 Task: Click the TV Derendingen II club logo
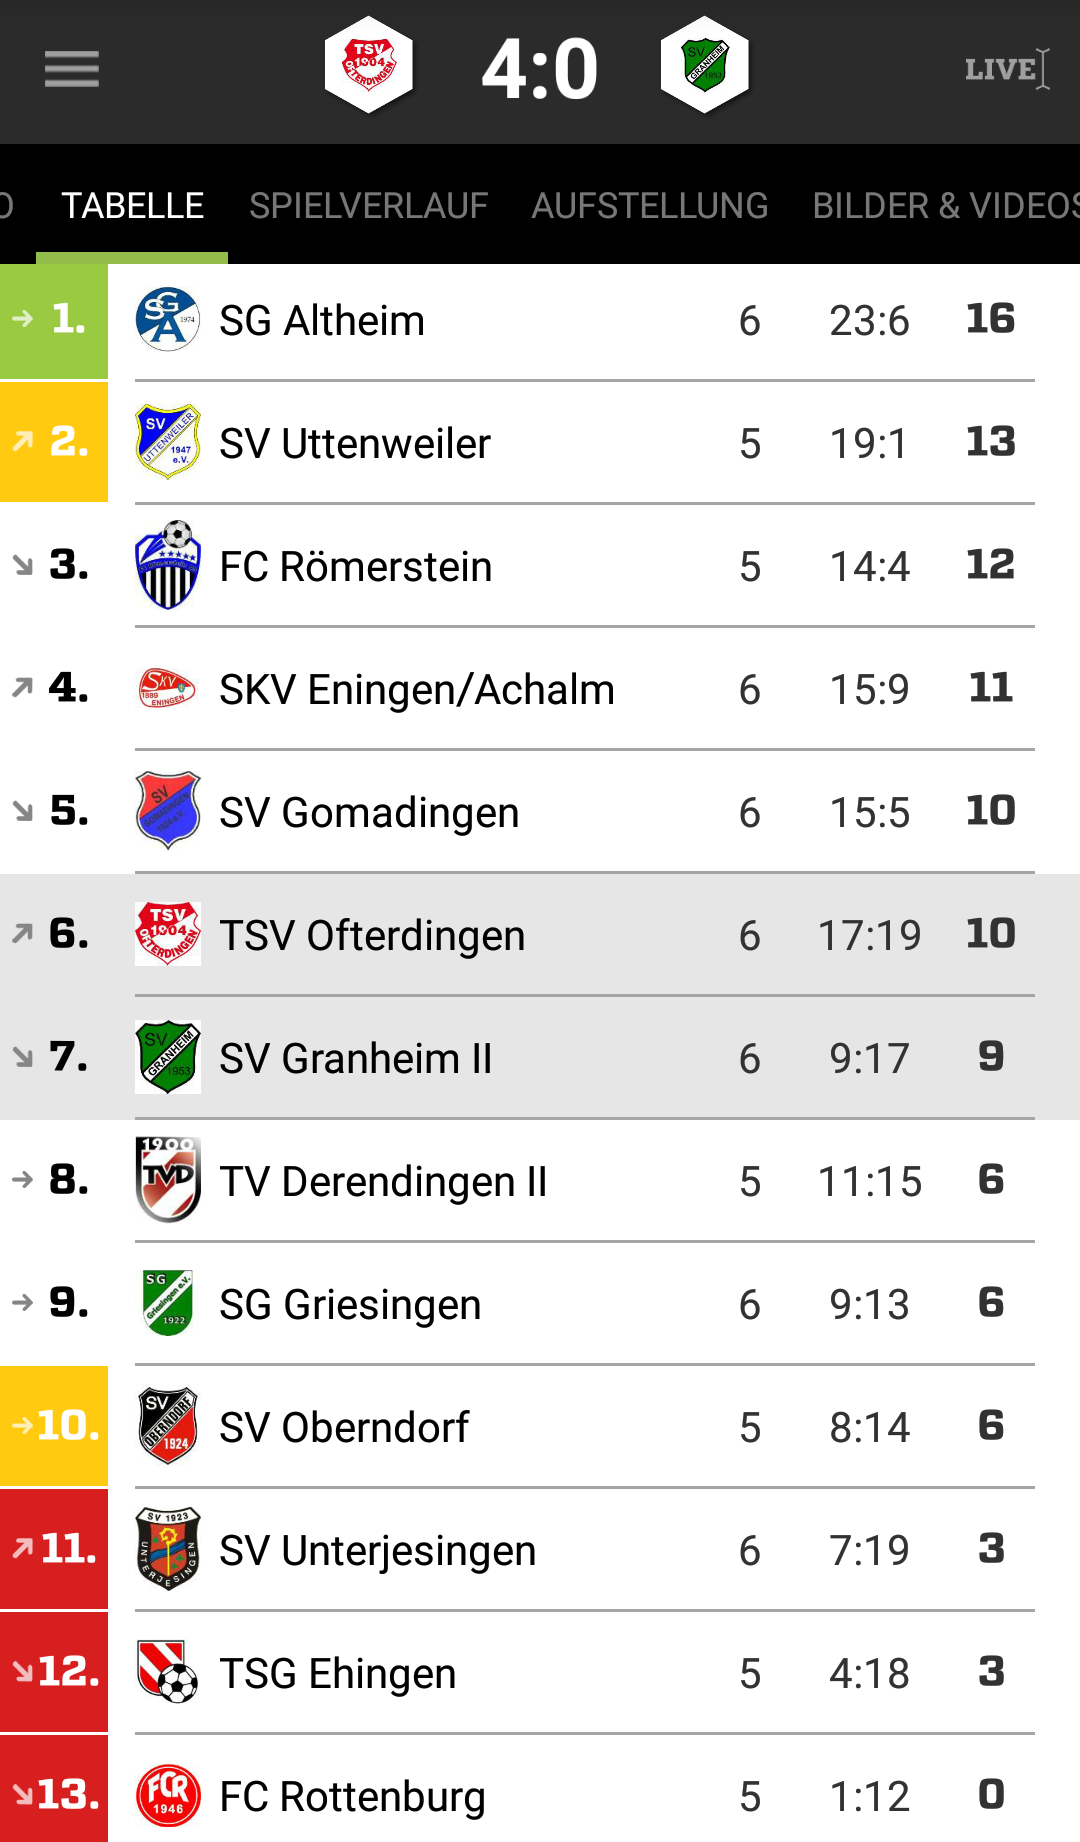click(x=168, y=1180)
